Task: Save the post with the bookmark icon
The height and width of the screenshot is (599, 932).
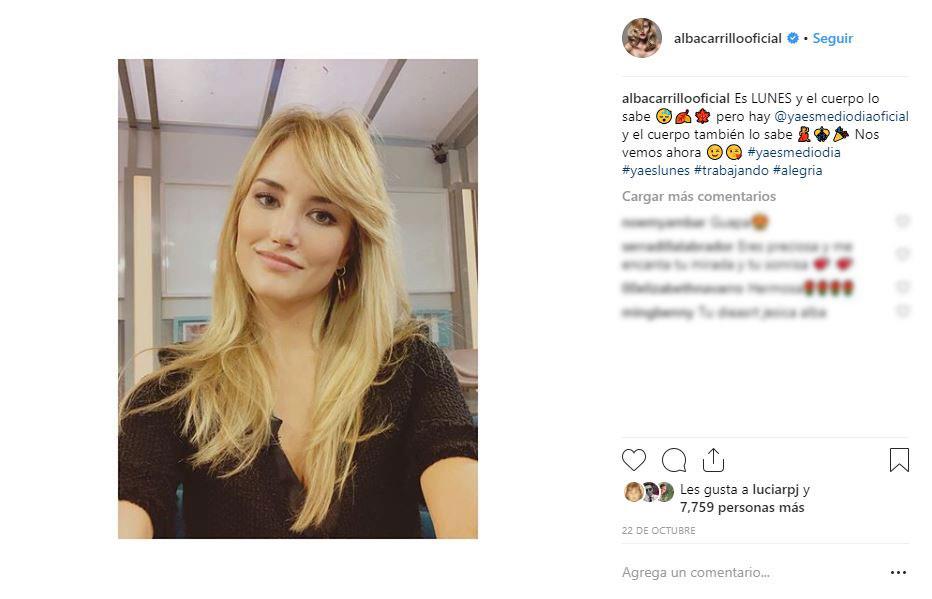Action: (899, 460)
